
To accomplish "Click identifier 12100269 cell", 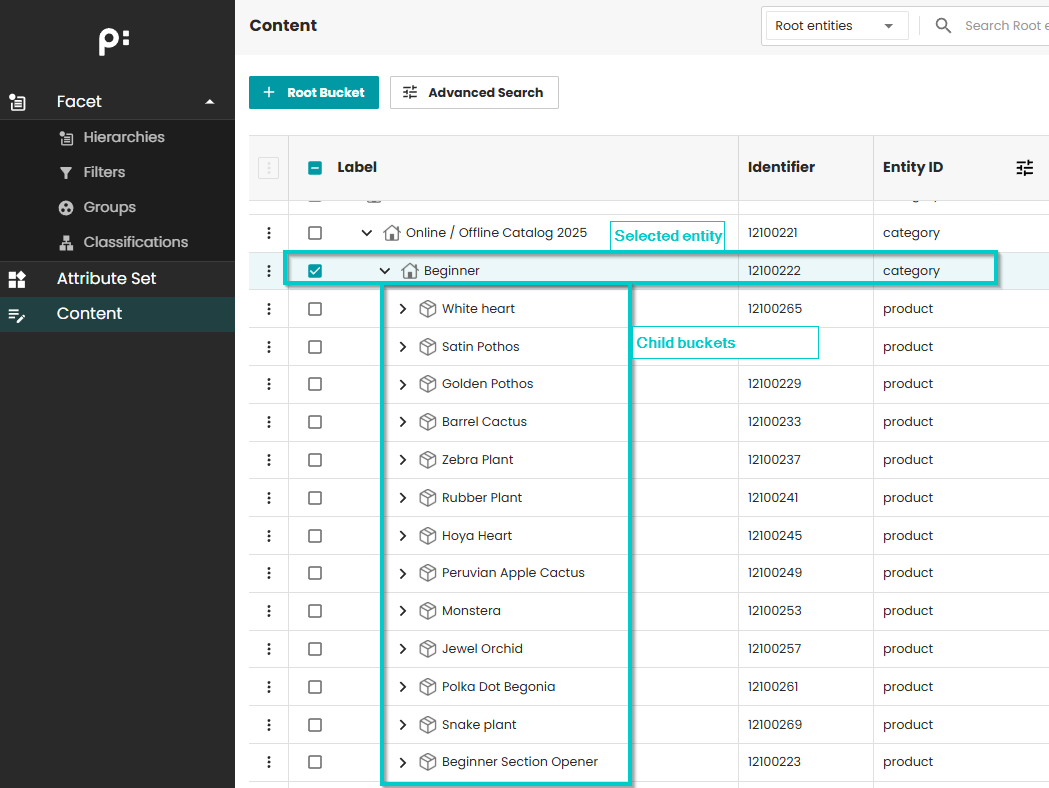I will tap(775, 725).
